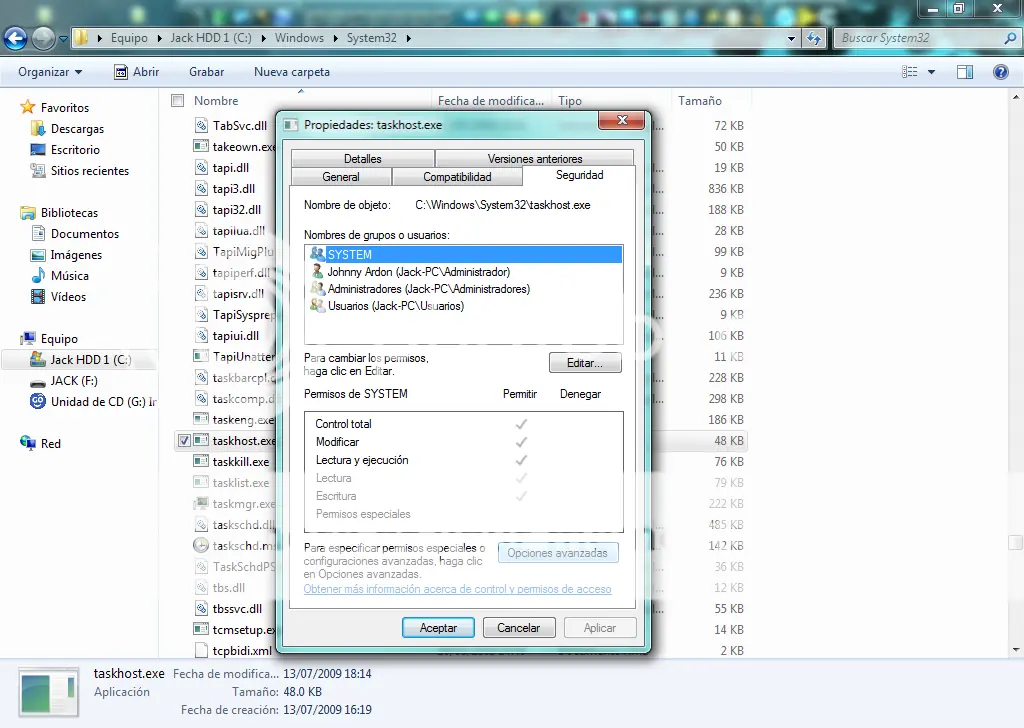This screenshot has width=1024, height=728.
Task: Click Nueva carpeta in the toolbar
Action: (x=292, y=72)
